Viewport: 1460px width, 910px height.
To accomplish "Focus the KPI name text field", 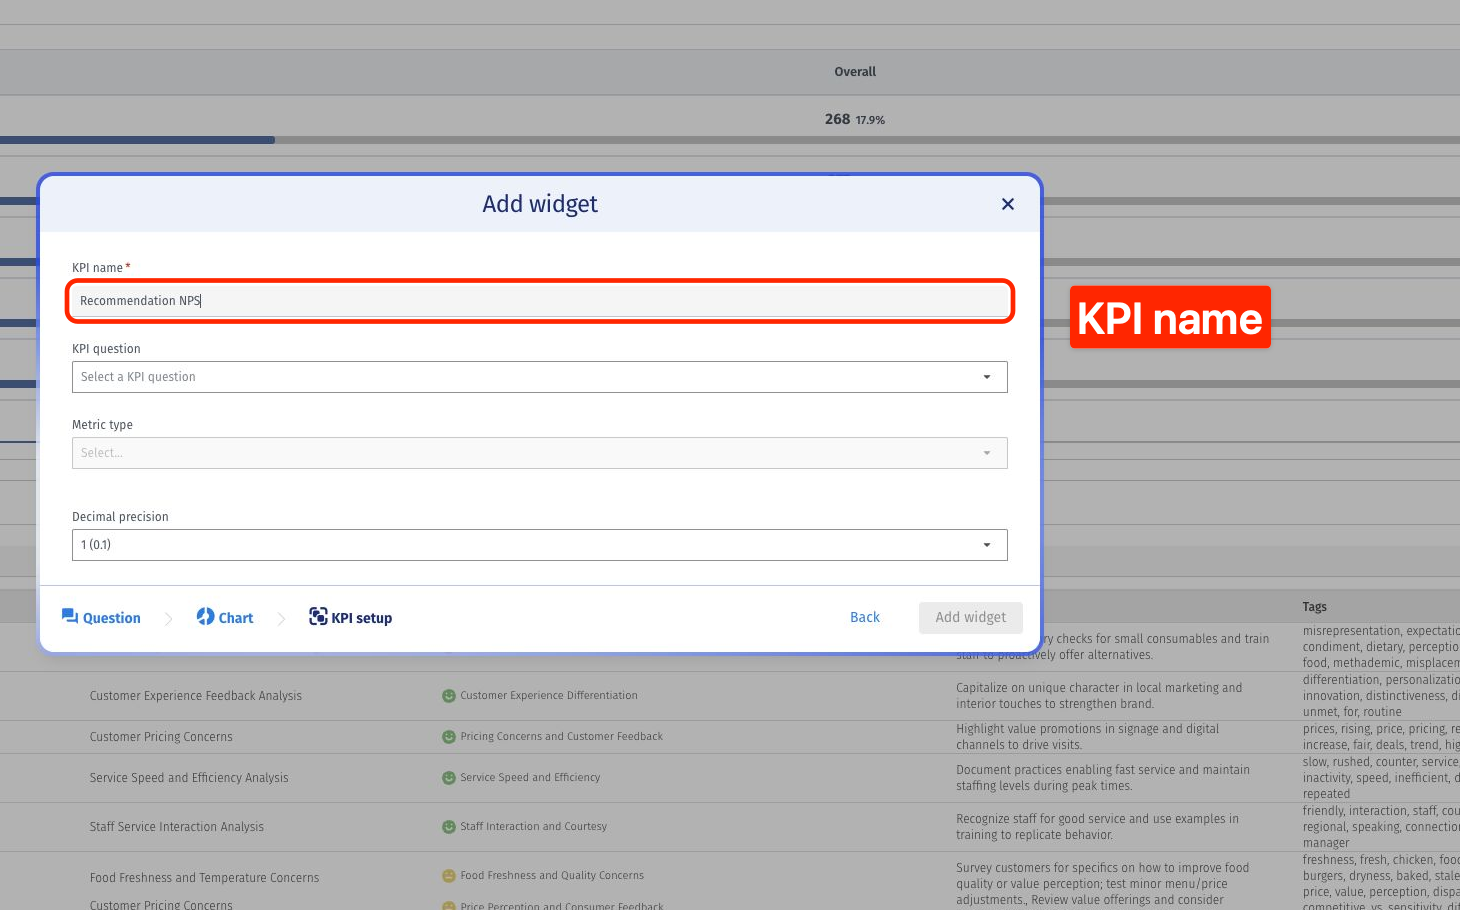I will 540,301.
